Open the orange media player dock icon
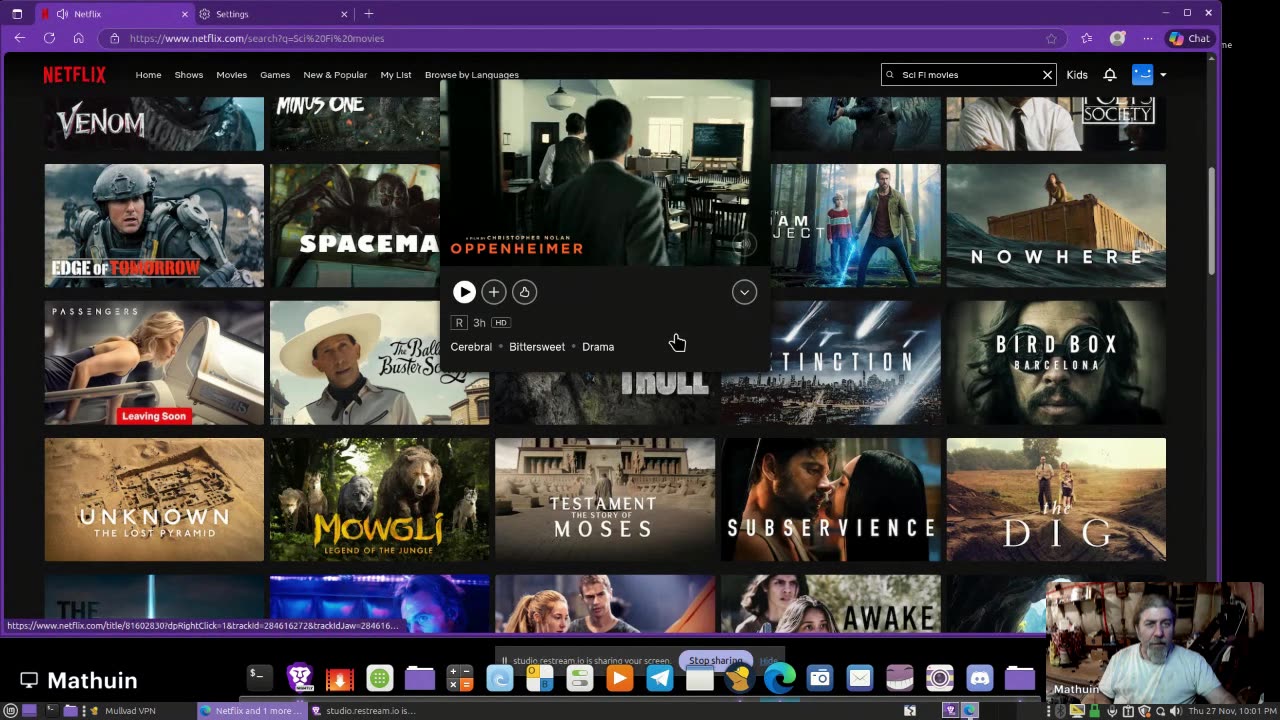The image size is (1280, 720). (x=620, y=679)
